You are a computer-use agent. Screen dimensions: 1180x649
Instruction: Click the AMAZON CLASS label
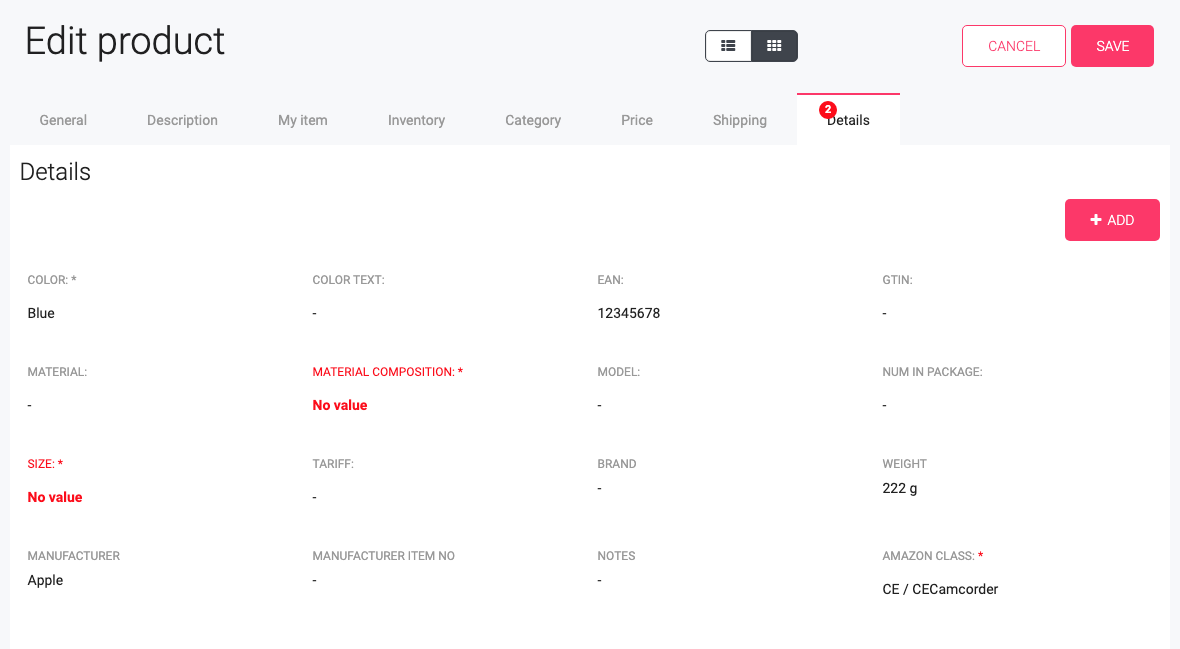(932, 556)
